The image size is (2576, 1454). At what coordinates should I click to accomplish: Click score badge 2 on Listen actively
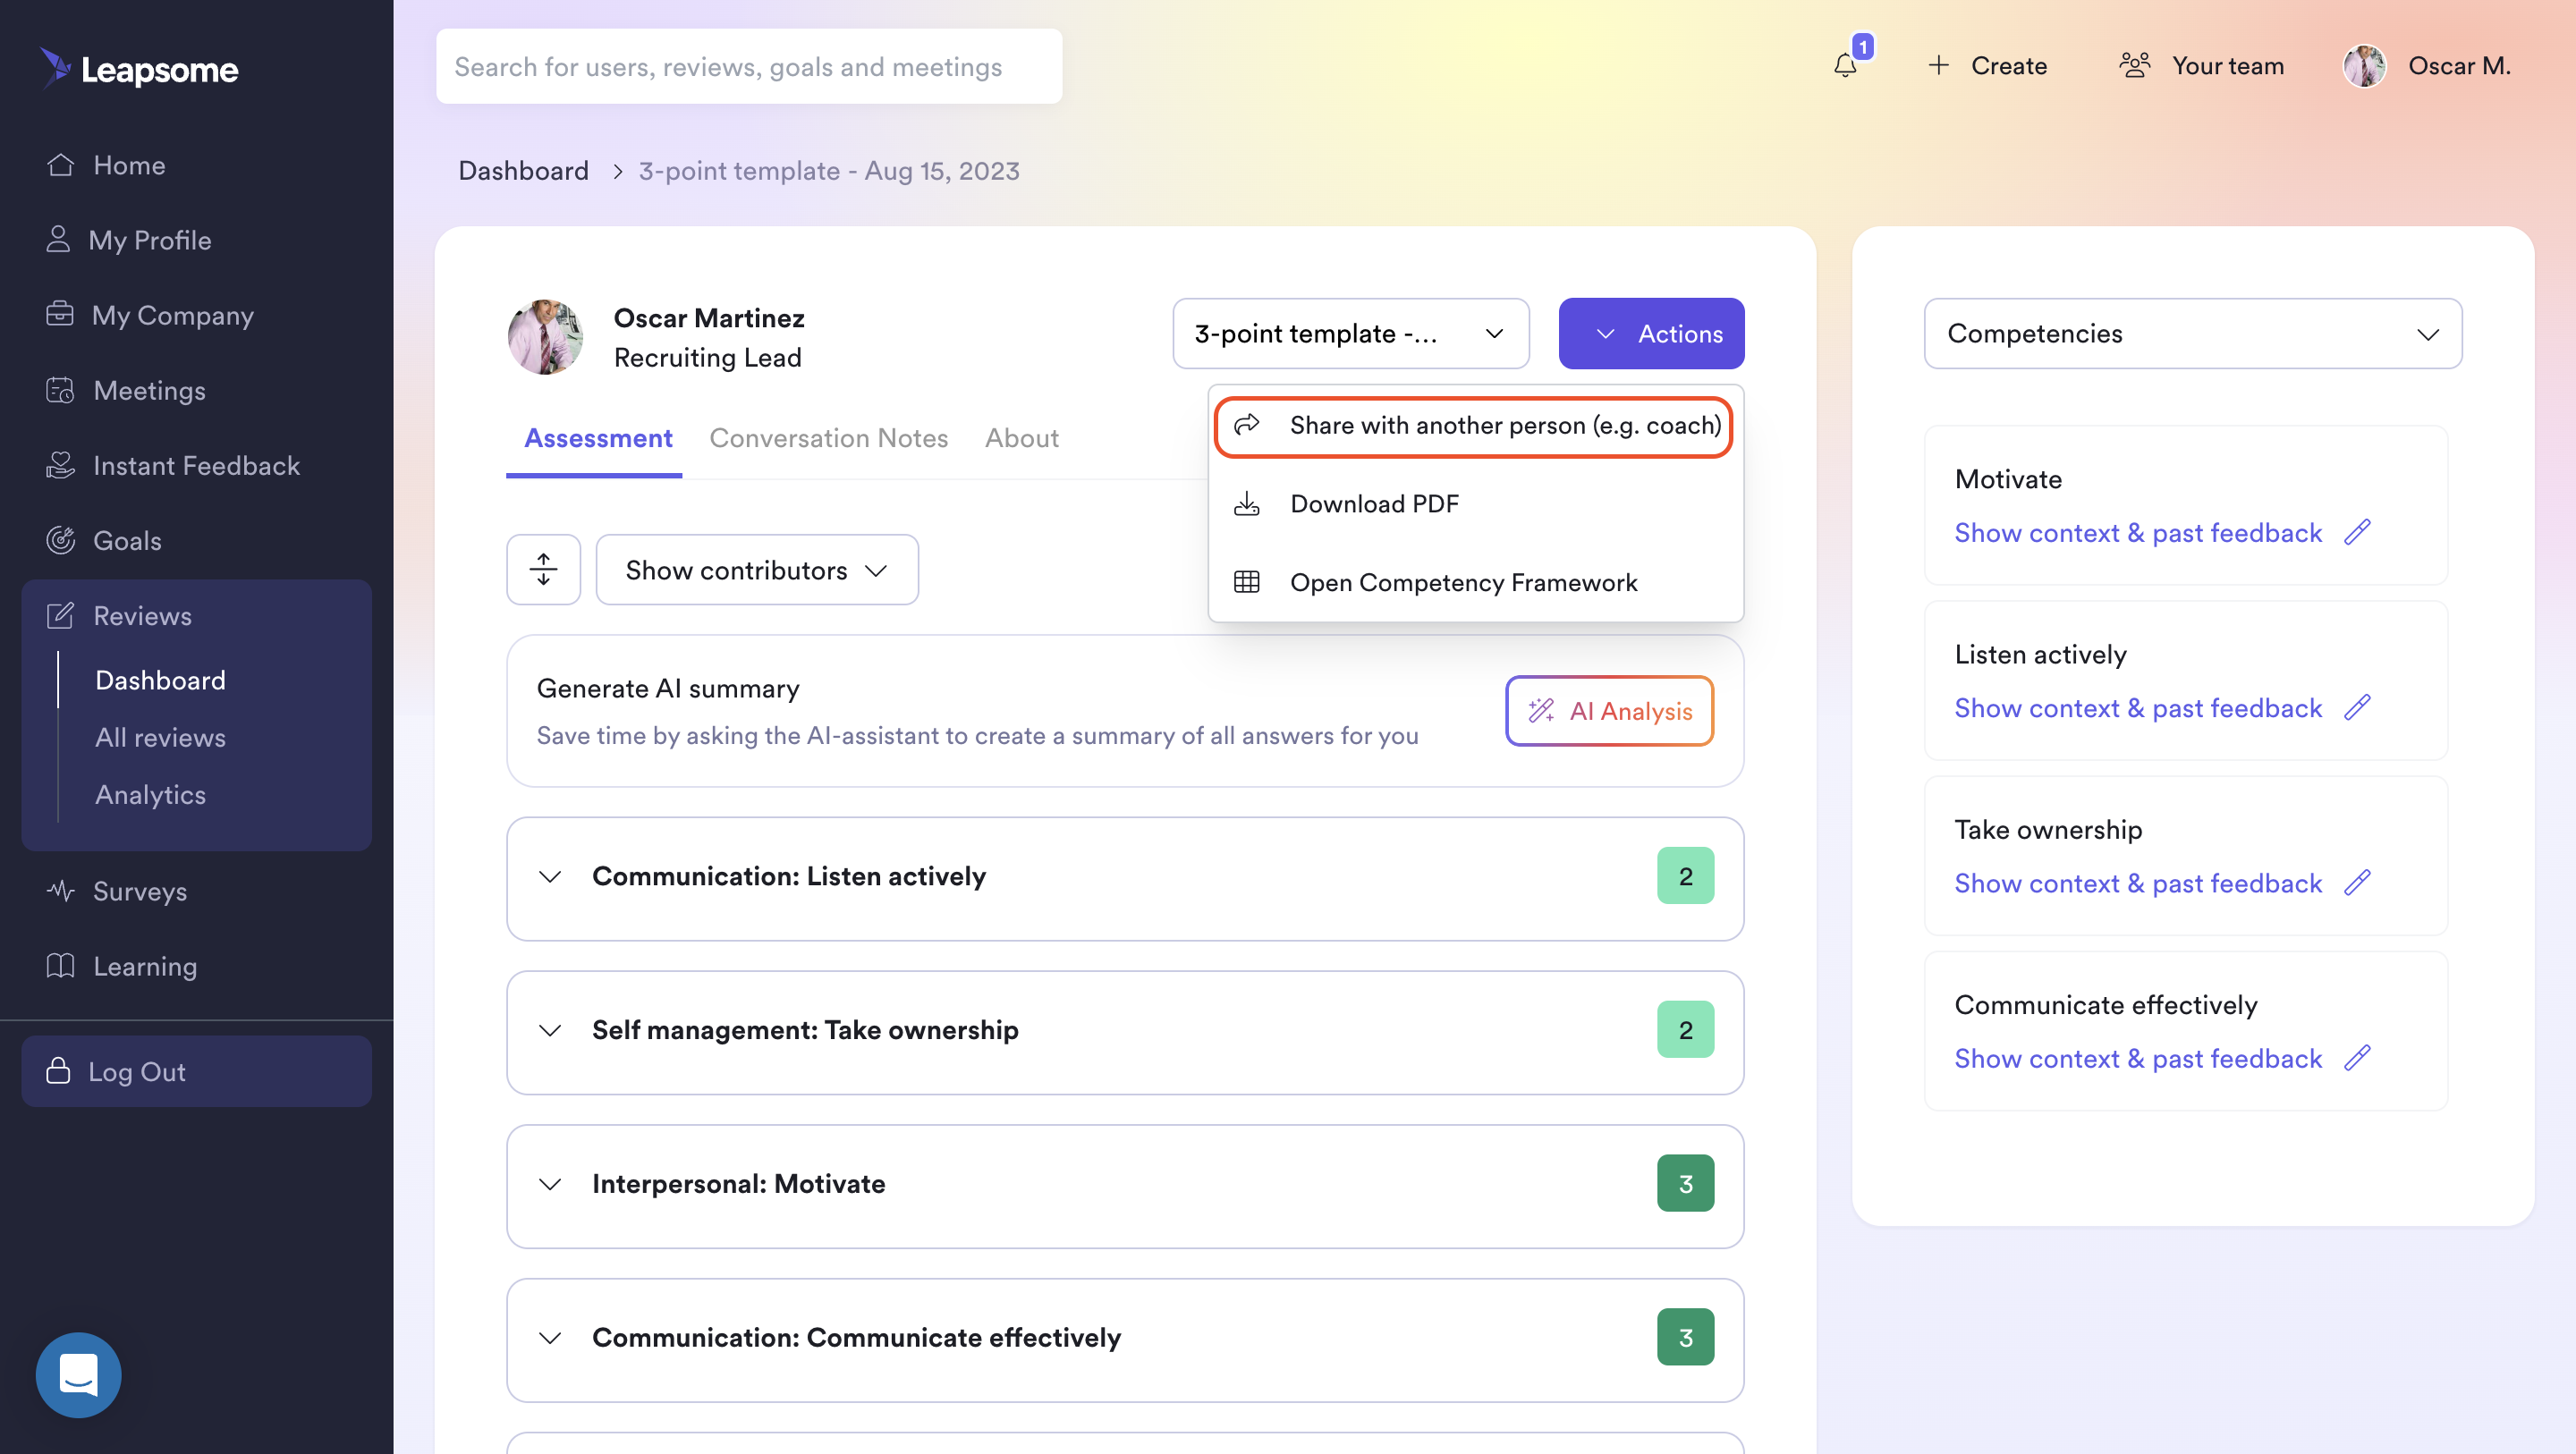1685,876
